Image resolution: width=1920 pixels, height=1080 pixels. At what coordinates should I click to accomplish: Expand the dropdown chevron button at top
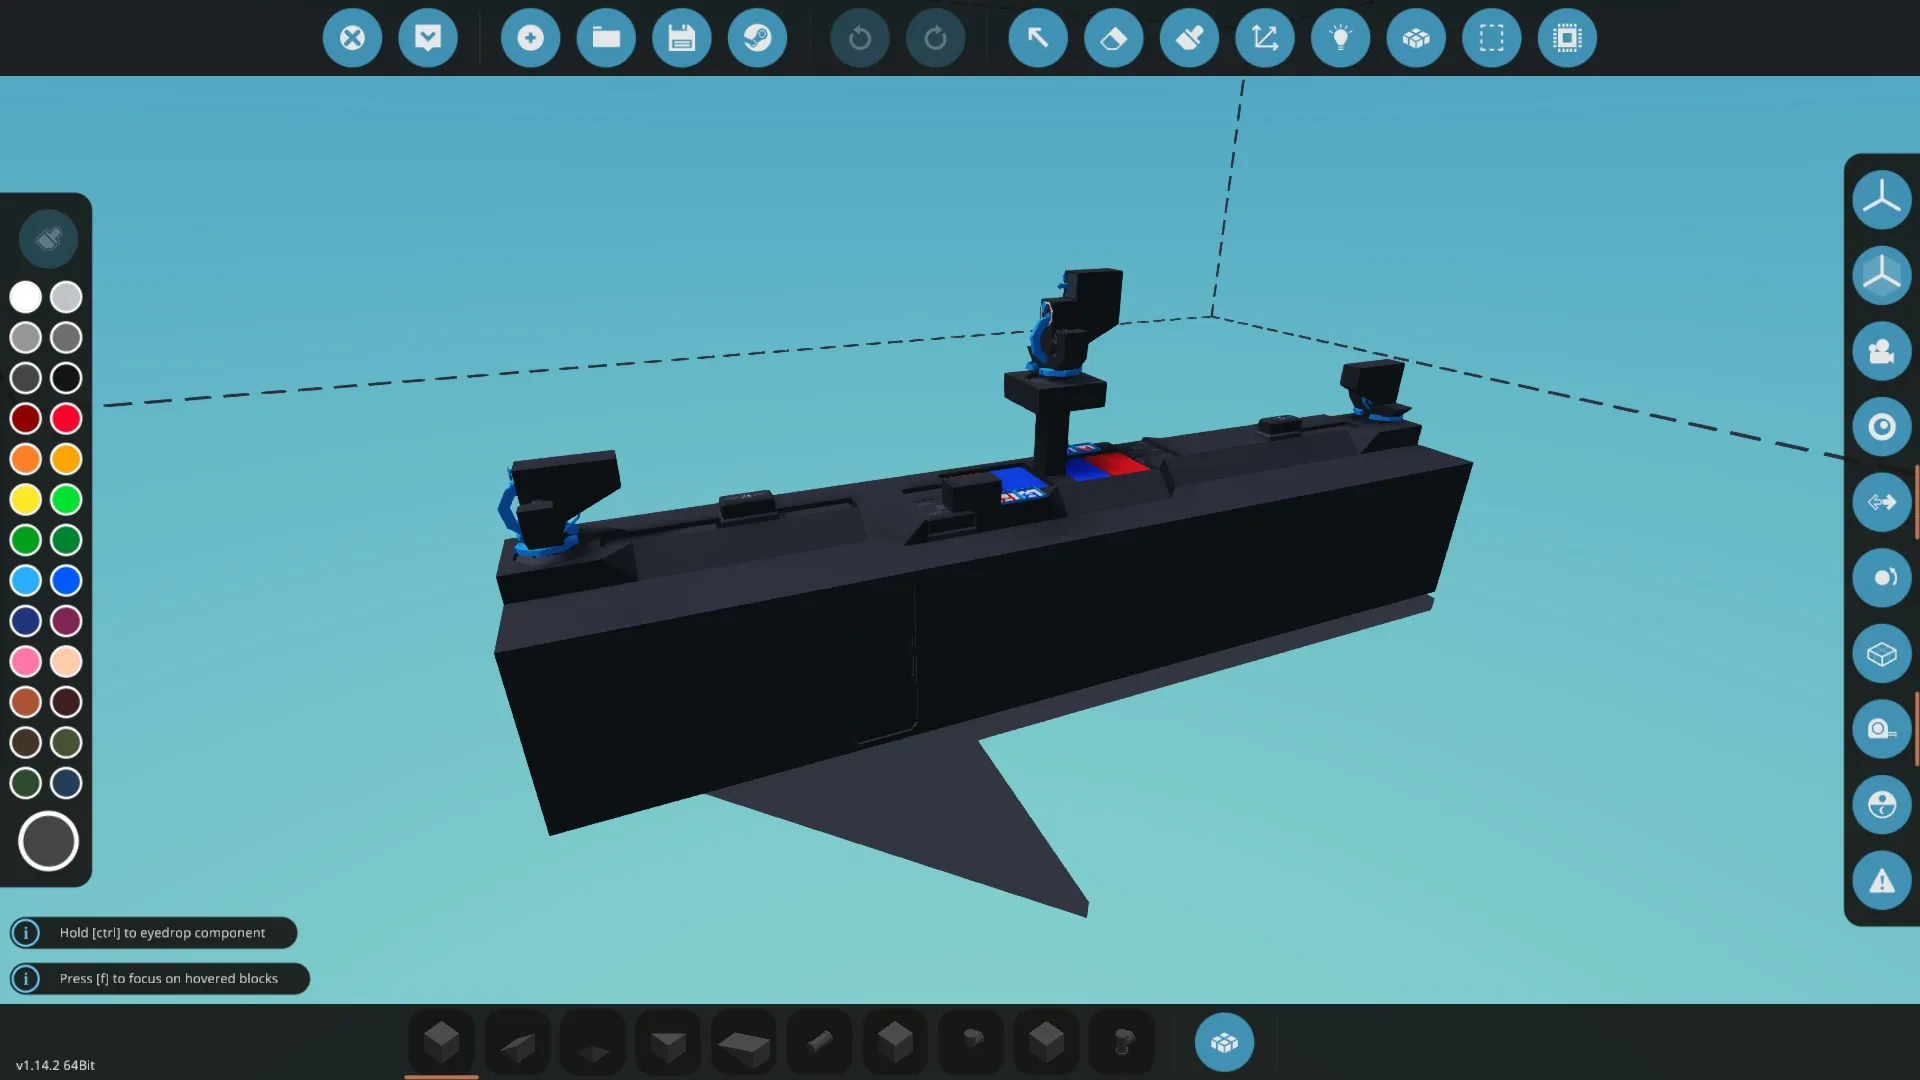tap(428, 38)
